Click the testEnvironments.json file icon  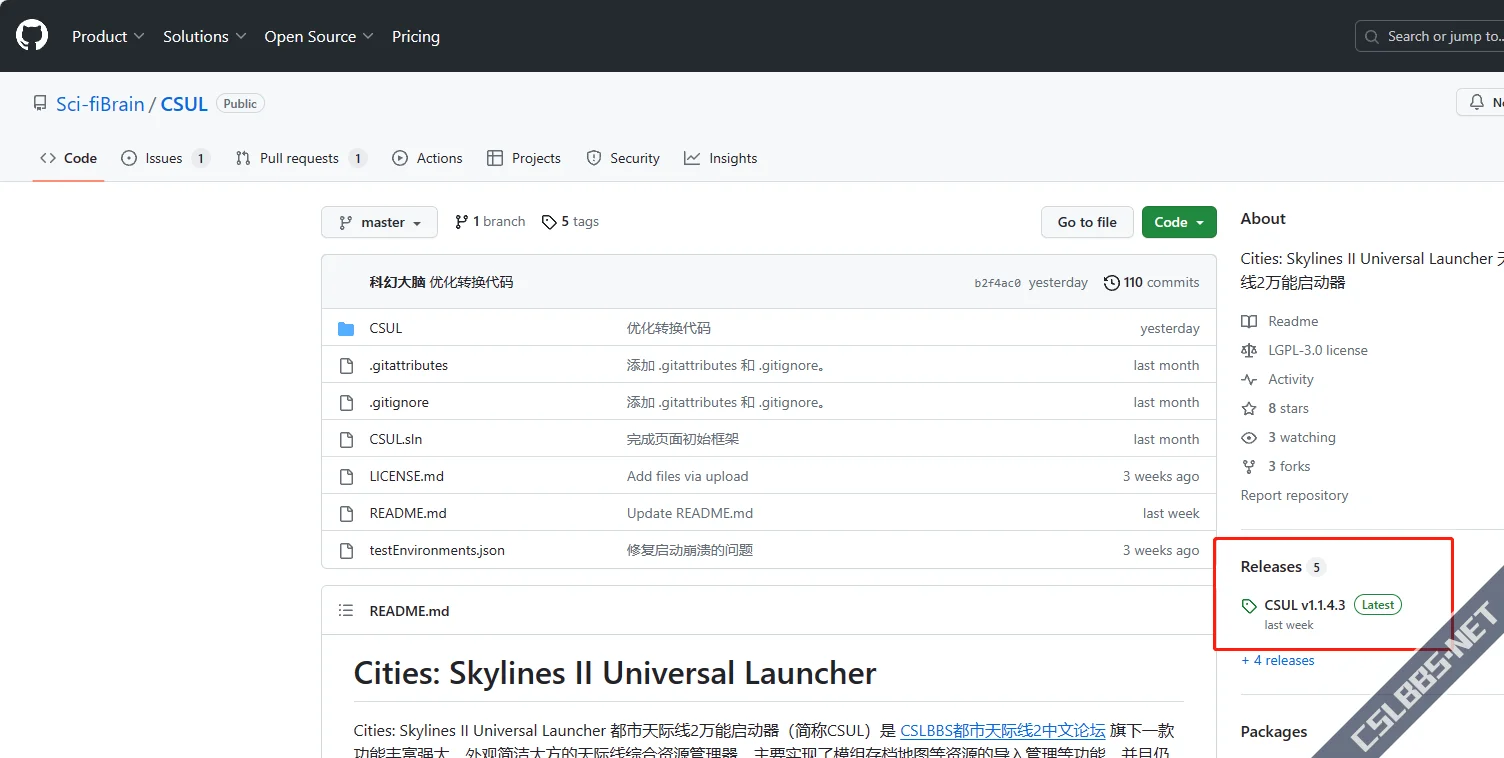tap(346, 550)
